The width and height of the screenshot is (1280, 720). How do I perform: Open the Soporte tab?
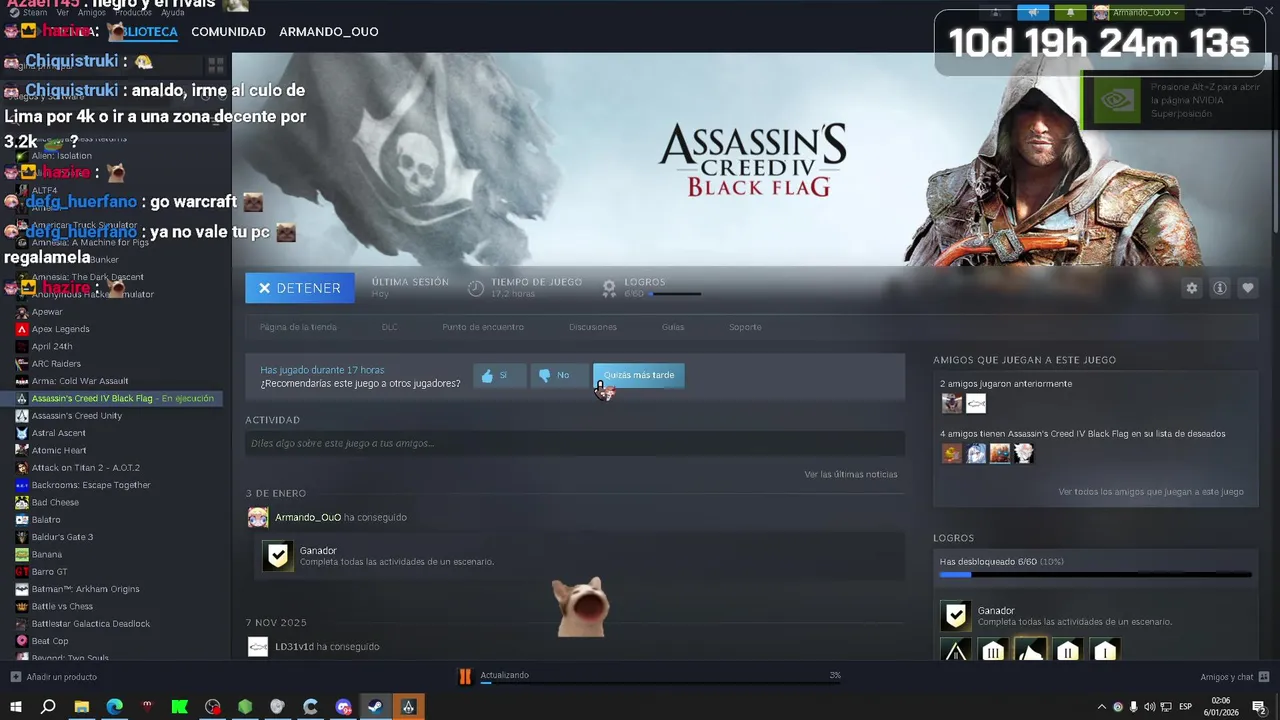click(x=745, y=327)
